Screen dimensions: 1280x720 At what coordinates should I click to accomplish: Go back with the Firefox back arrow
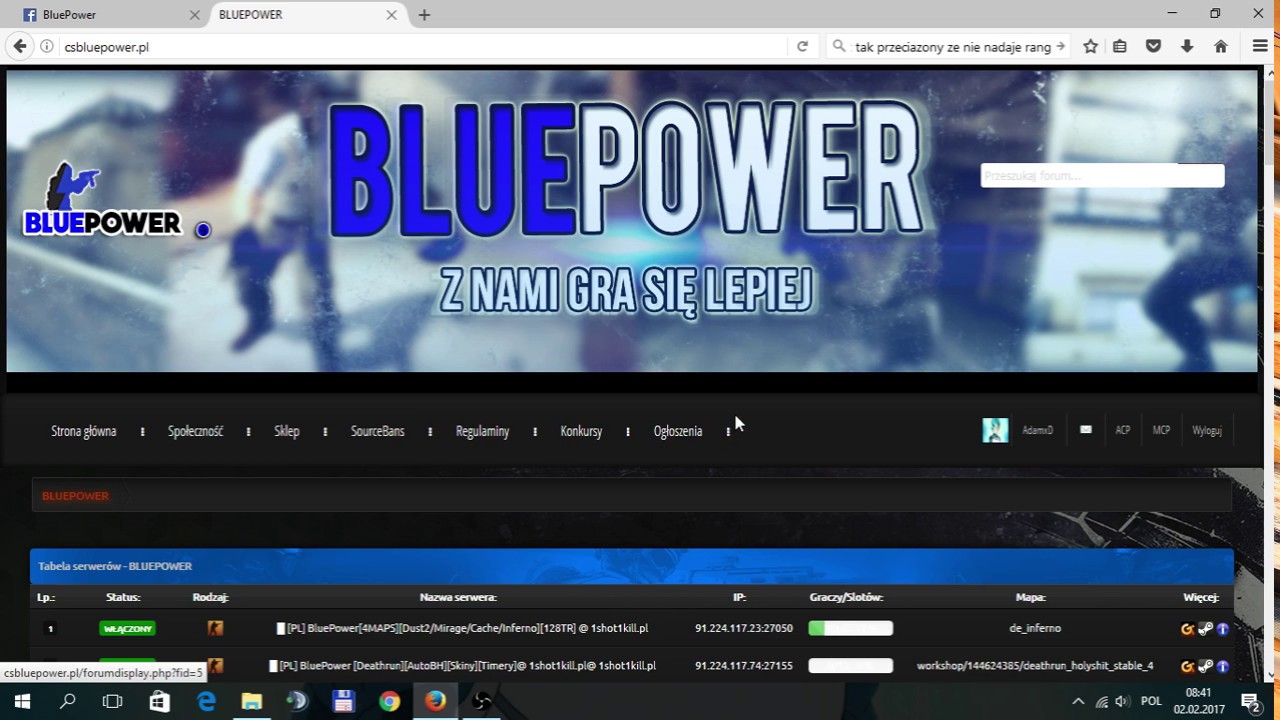pos(20,46)
